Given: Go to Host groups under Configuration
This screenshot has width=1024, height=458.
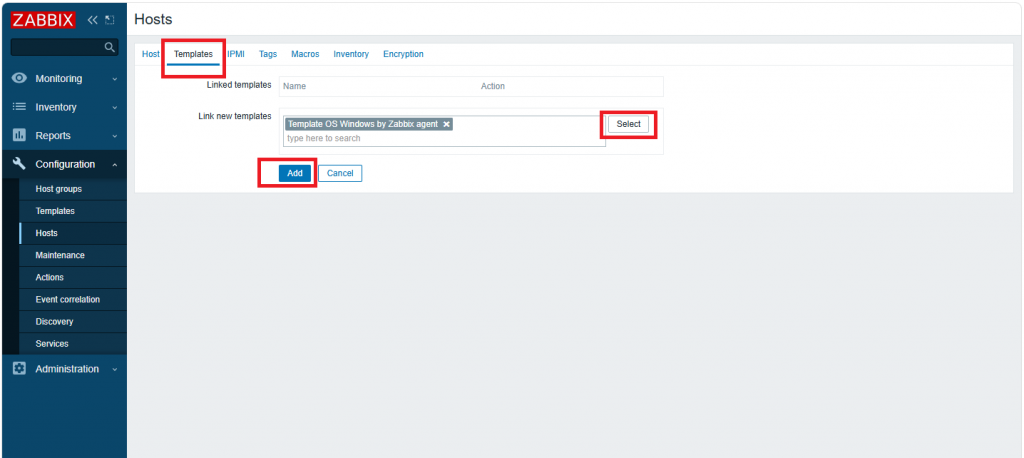Looking at the screenshot, I should (x=72, y=189).
